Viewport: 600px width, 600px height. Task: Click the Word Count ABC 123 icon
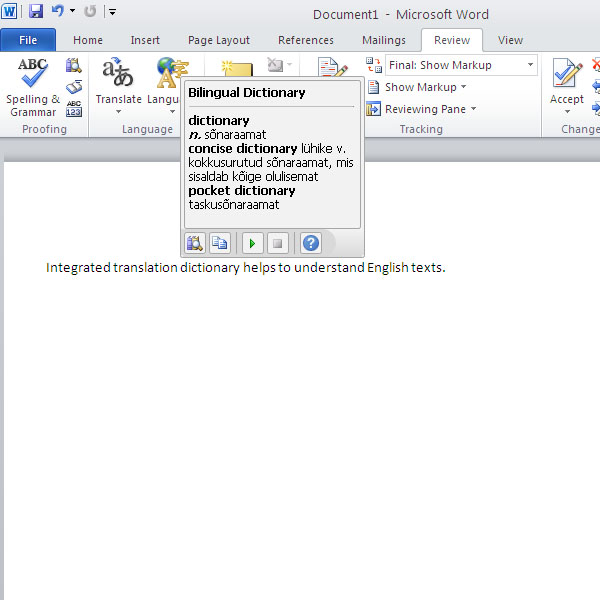pyautogui.click(x=74, y=108)
